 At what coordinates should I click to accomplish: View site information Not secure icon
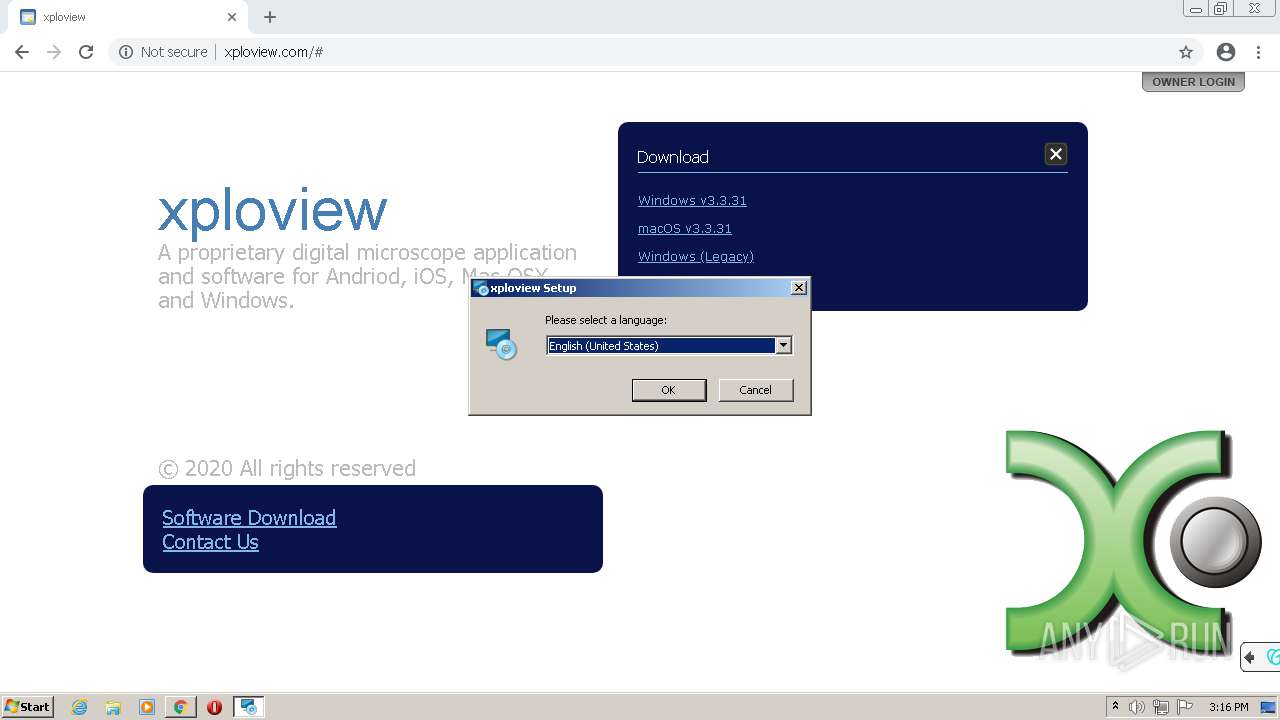coord(126,52)
